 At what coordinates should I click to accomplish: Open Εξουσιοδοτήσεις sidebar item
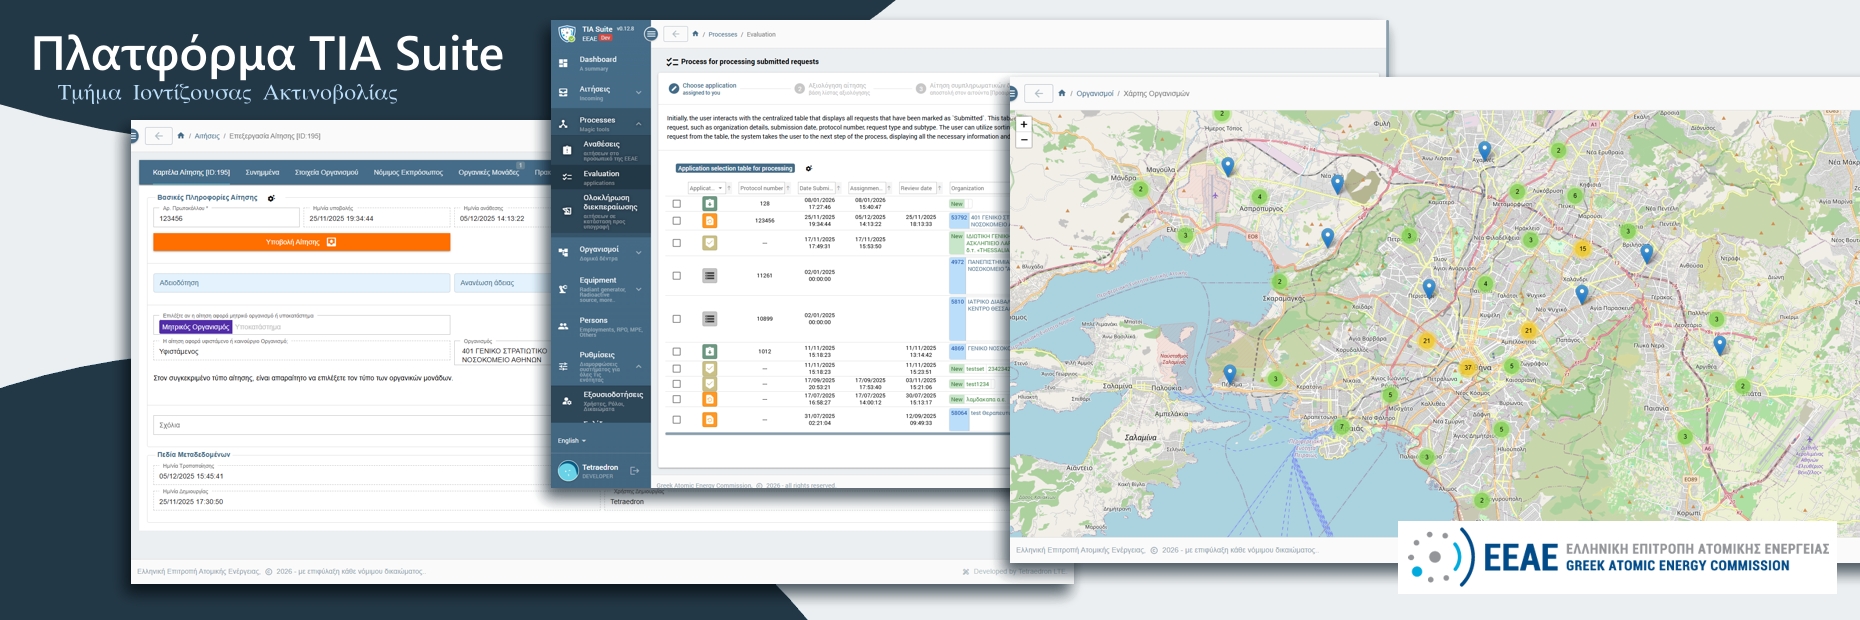point(600,400)
